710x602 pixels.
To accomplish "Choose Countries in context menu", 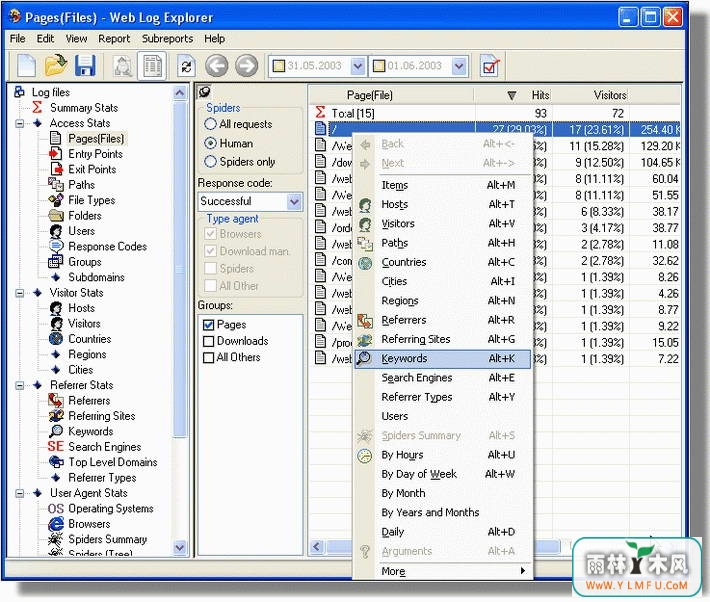I will pos(442,262).
